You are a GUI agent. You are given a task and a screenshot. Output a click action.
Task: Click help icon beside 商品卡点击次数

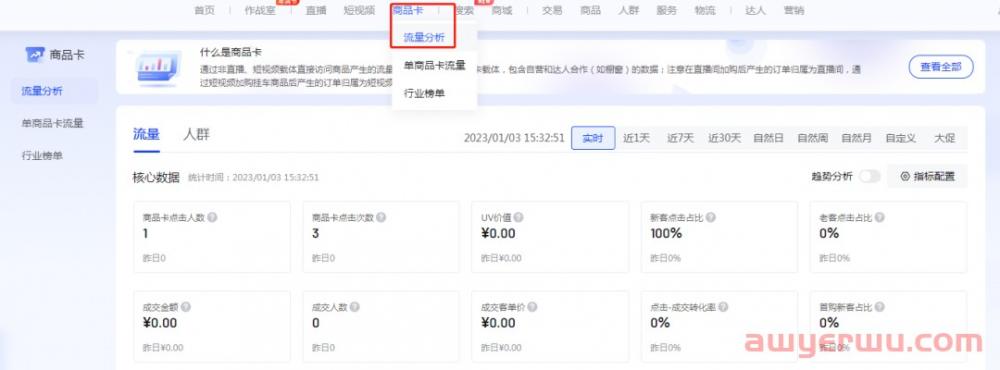pyautogui.click(x=381, y=218)
